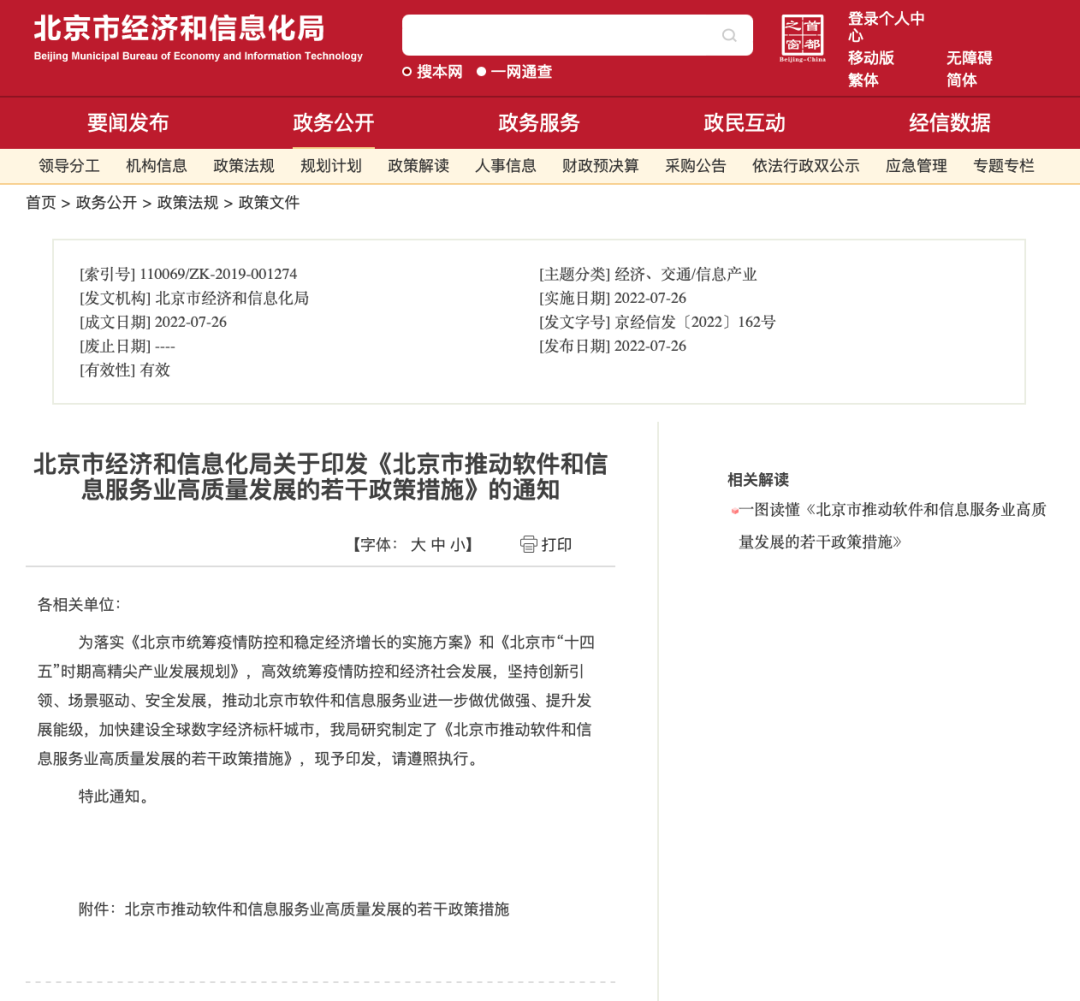The height and width of the screenshot is (1001, 1080).
Task: Set font size to 大
Action: tap(418, 545)
